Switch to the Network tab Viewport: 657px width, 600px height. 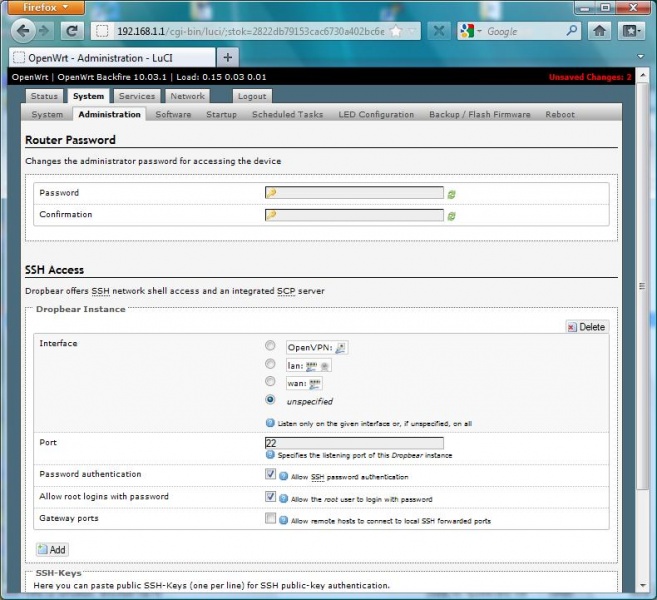[187, 97]
